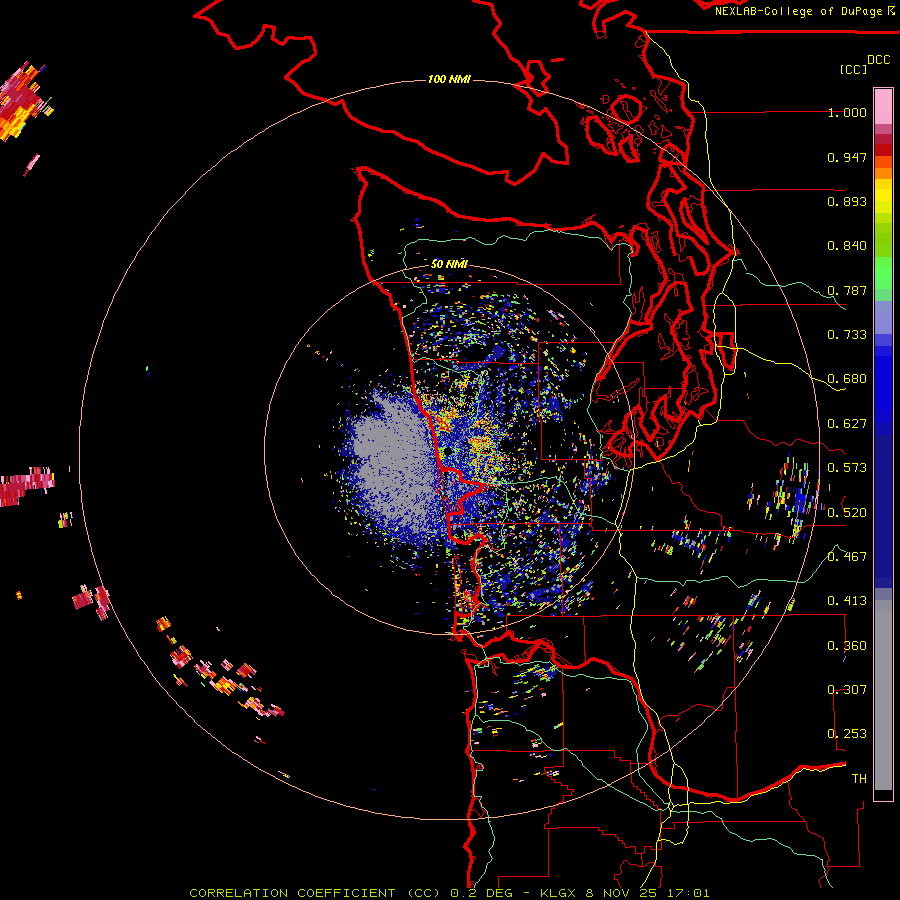The height and width of the screenshot is (900, 900).
Task: Click the 0.680 value on the color scale
Action: pos(847,379)
